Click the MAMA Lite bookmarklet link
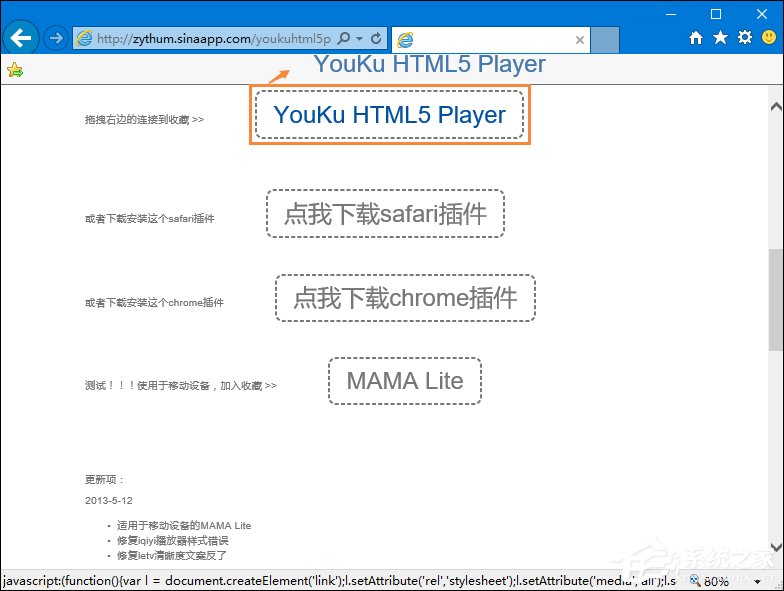 click(x=405, y=380)
